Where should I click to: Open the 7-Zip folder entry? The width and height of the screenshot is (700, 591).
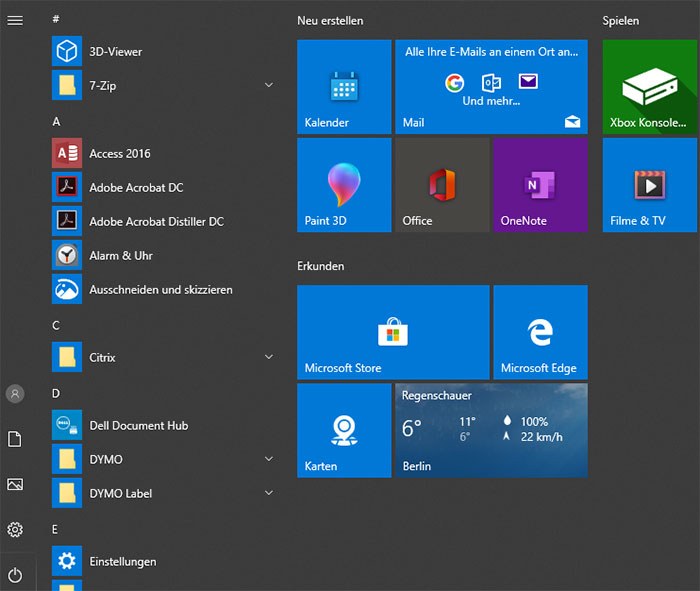click(163, 85)
